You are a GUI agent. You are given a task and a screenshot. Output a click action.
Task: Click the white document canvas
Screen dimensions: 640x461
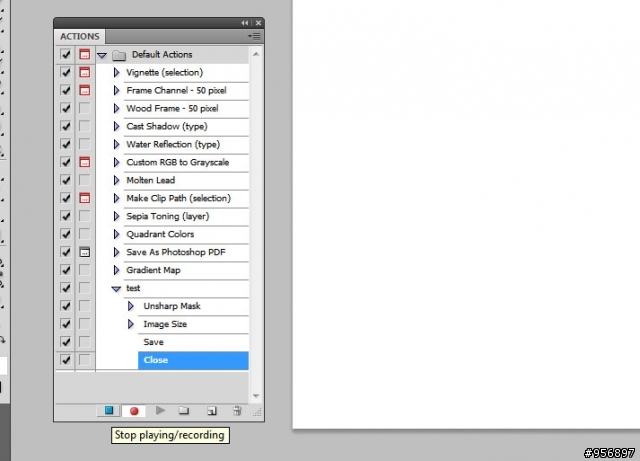click(466, 214)
